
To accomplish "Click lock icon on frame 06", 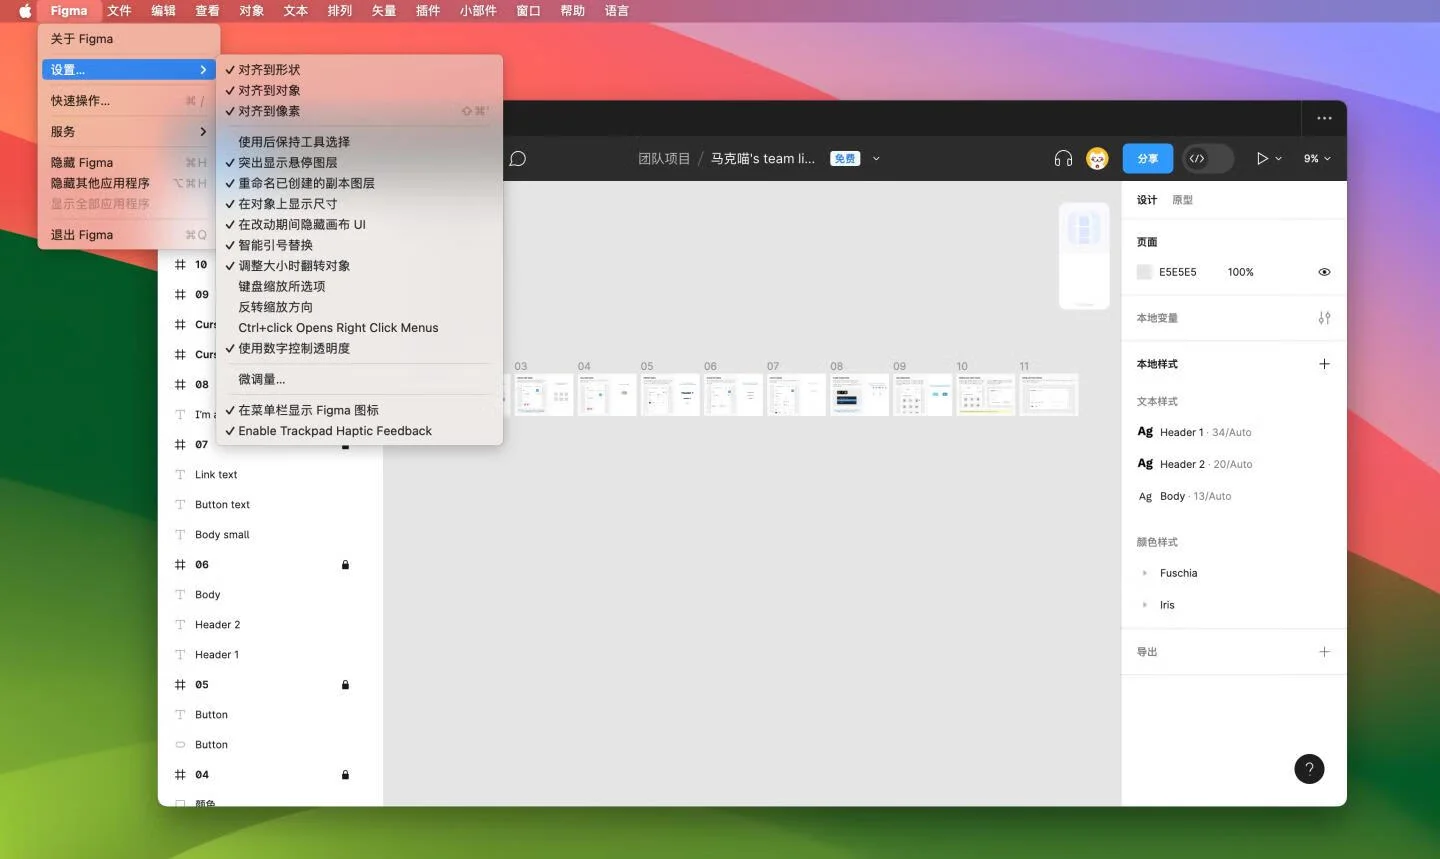I will pyautogui.click(x=345, y=565).
